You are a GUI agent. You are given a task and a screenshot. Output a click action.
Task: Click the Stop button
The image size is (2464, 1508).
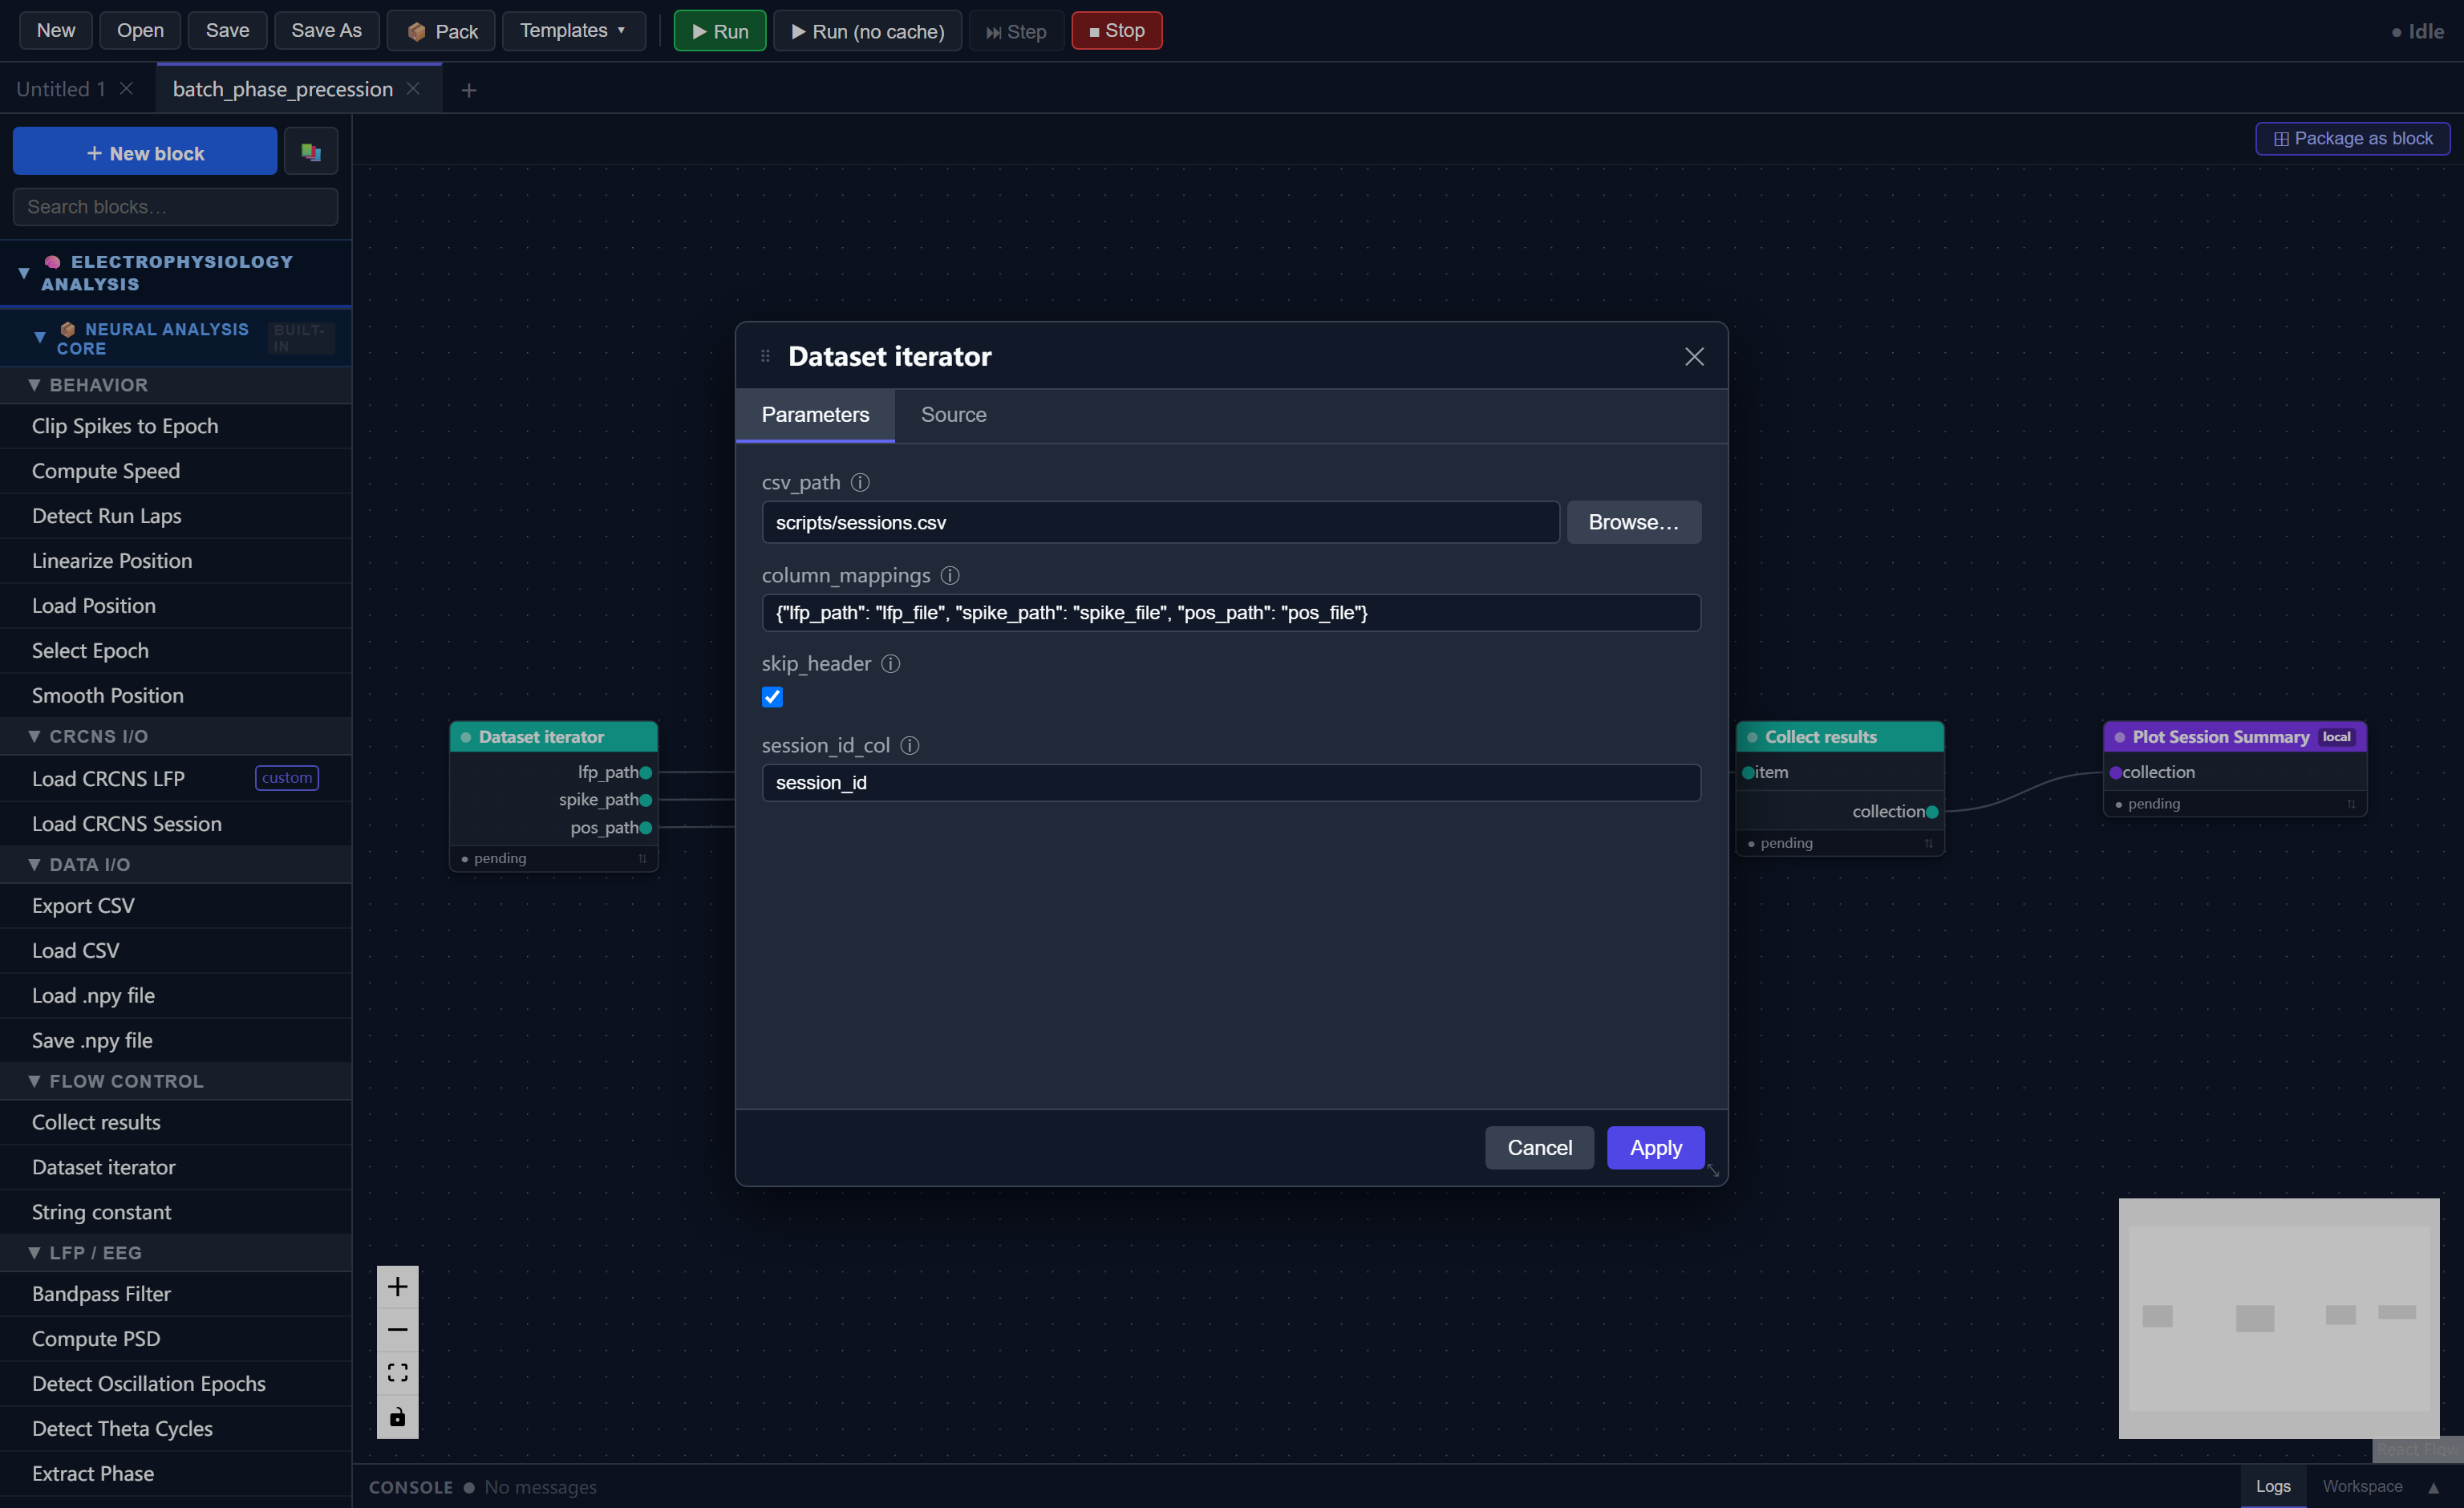tap(1116, 31)
